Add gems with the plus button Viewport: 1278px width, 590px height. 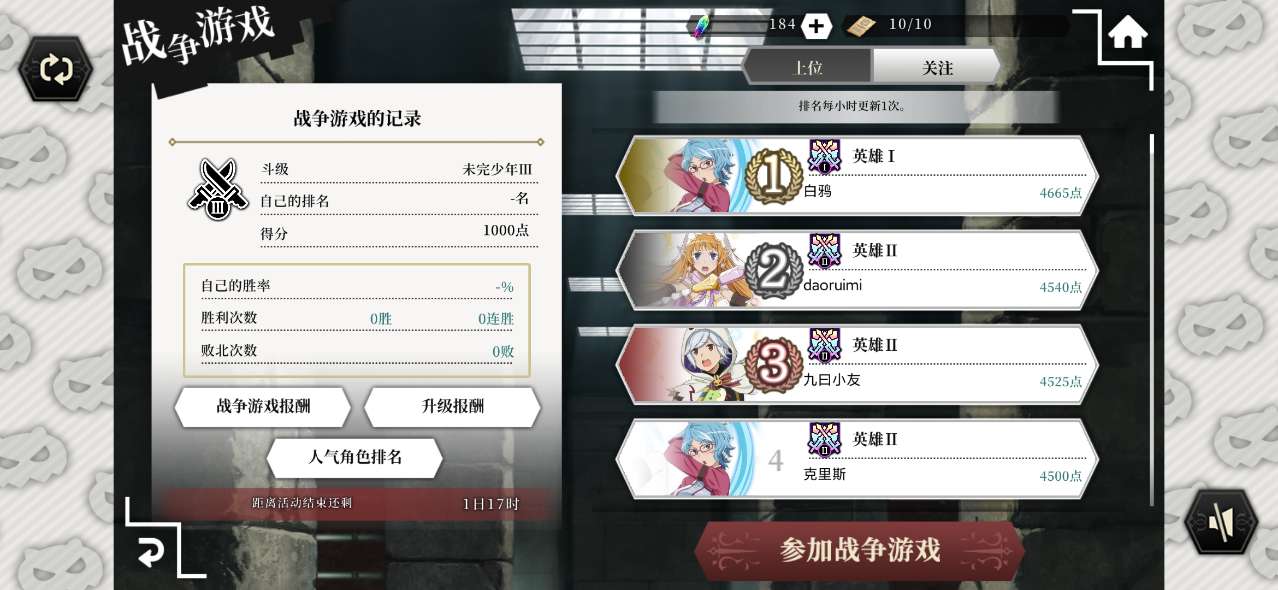click(816, 26)
